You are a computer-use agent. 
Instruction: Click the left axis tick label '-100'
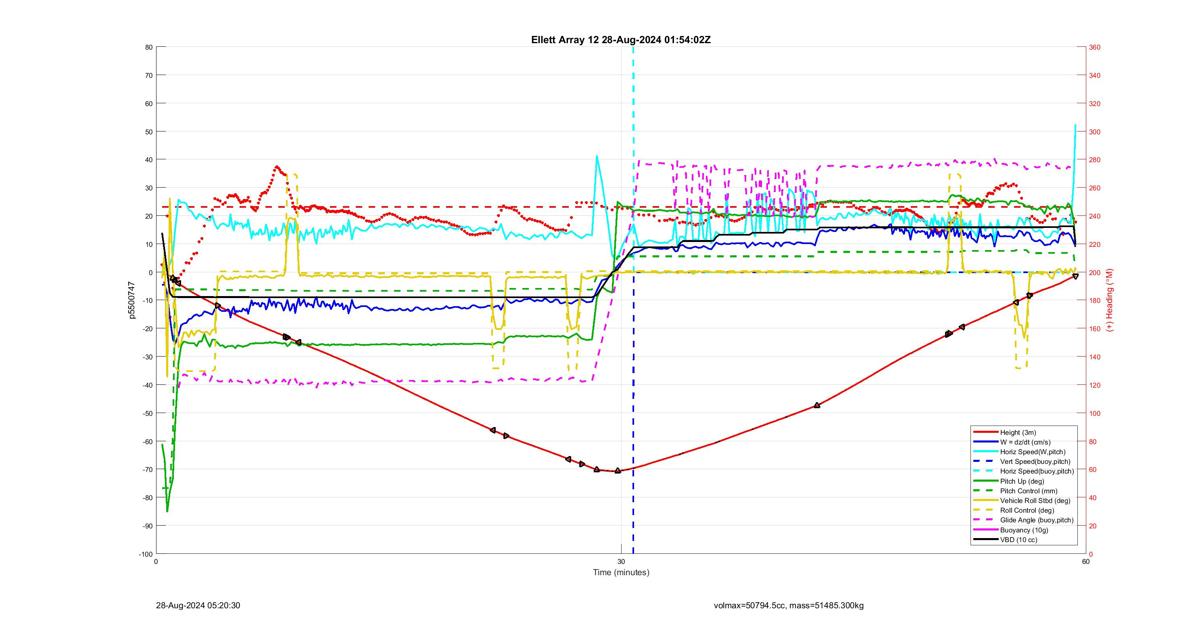click(146, 554)
